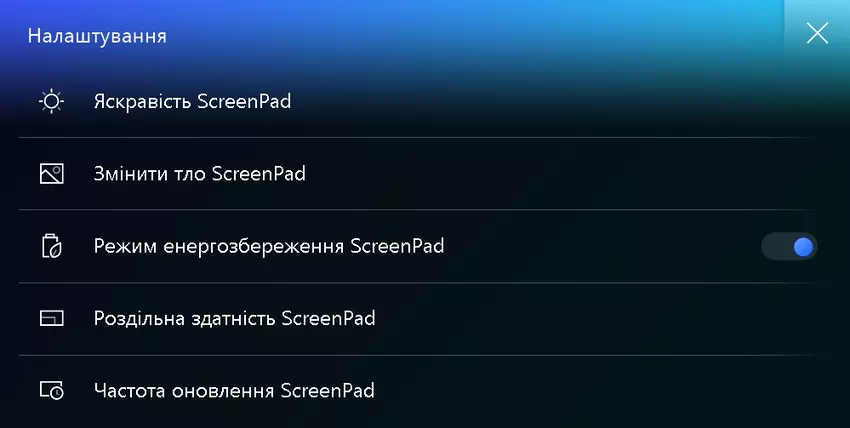This screenshot has height=428, width=850.
Task: Click the blue knob of the energy toggle
Action: tap(803, 247)
